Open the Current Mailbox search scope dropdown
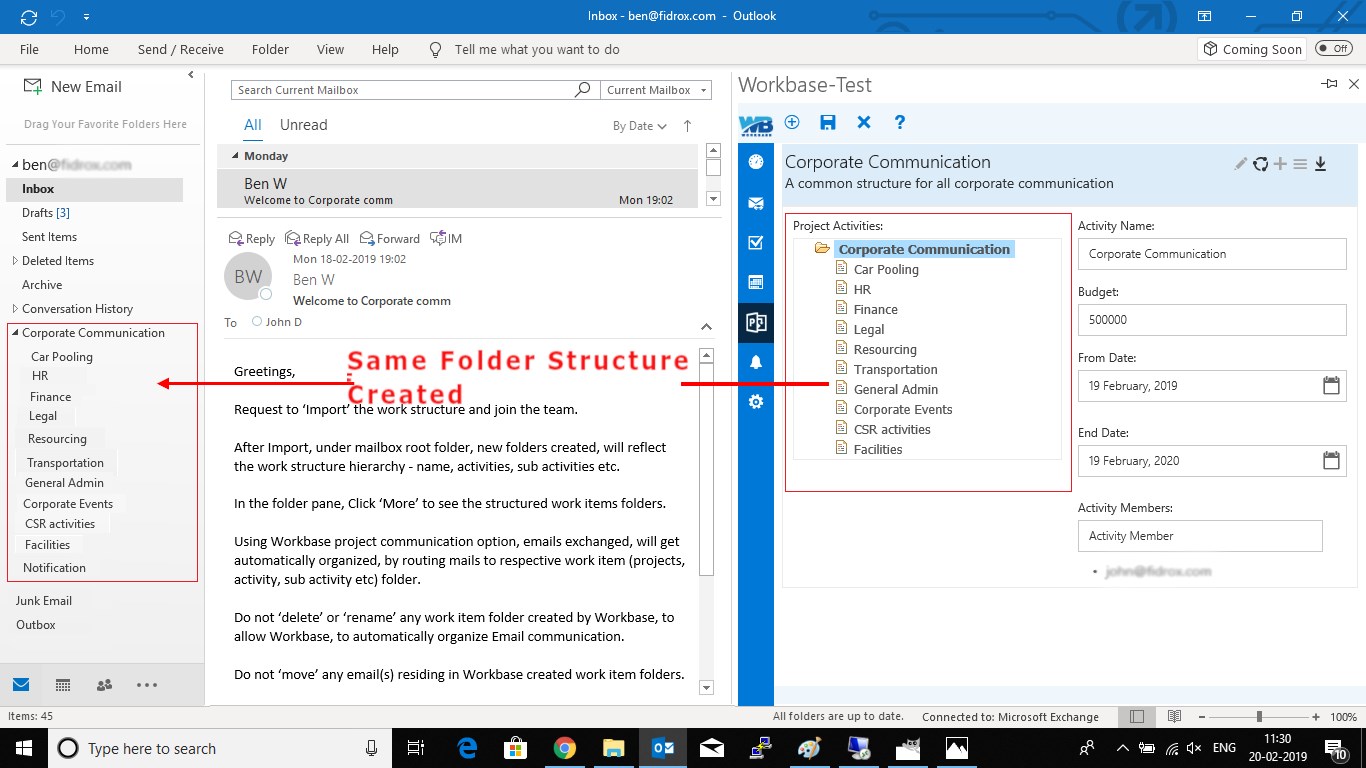 pyautogui.click(x=656, y=90)
